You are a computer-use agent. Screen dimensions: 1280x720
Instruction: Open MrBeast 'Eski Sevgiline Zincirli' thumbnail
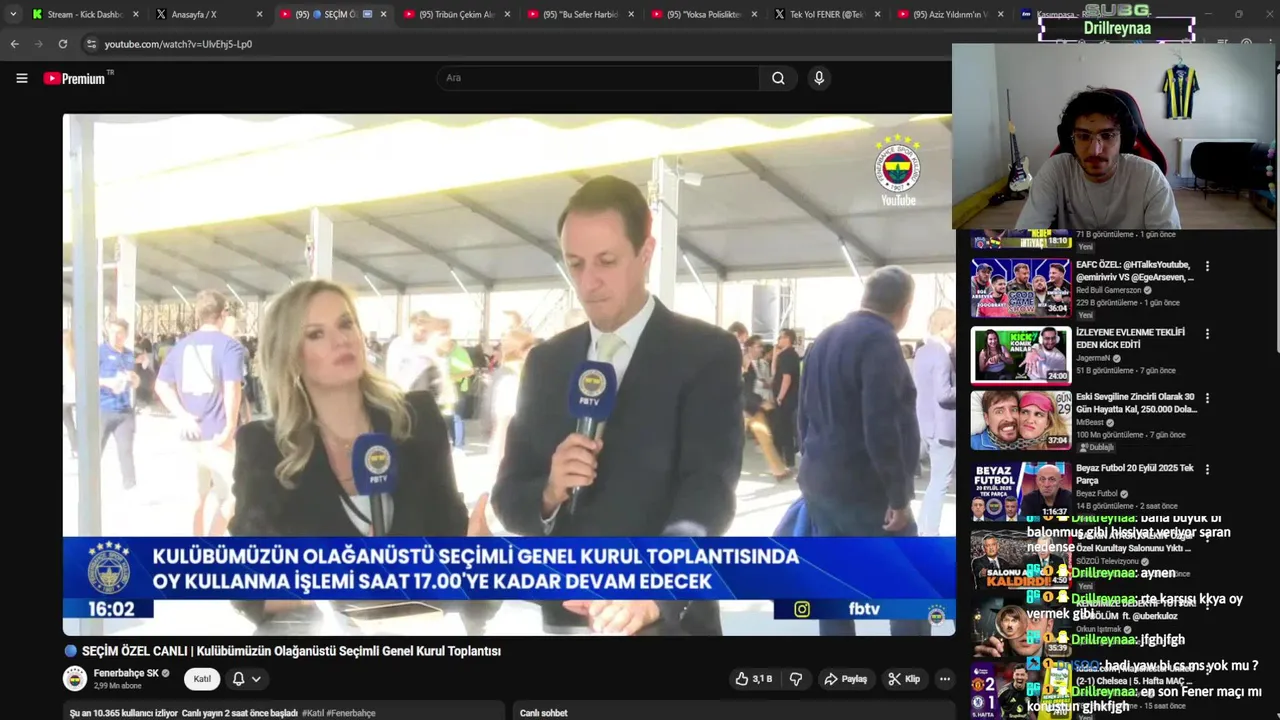pyautogui.click(x=1021, y=420)
